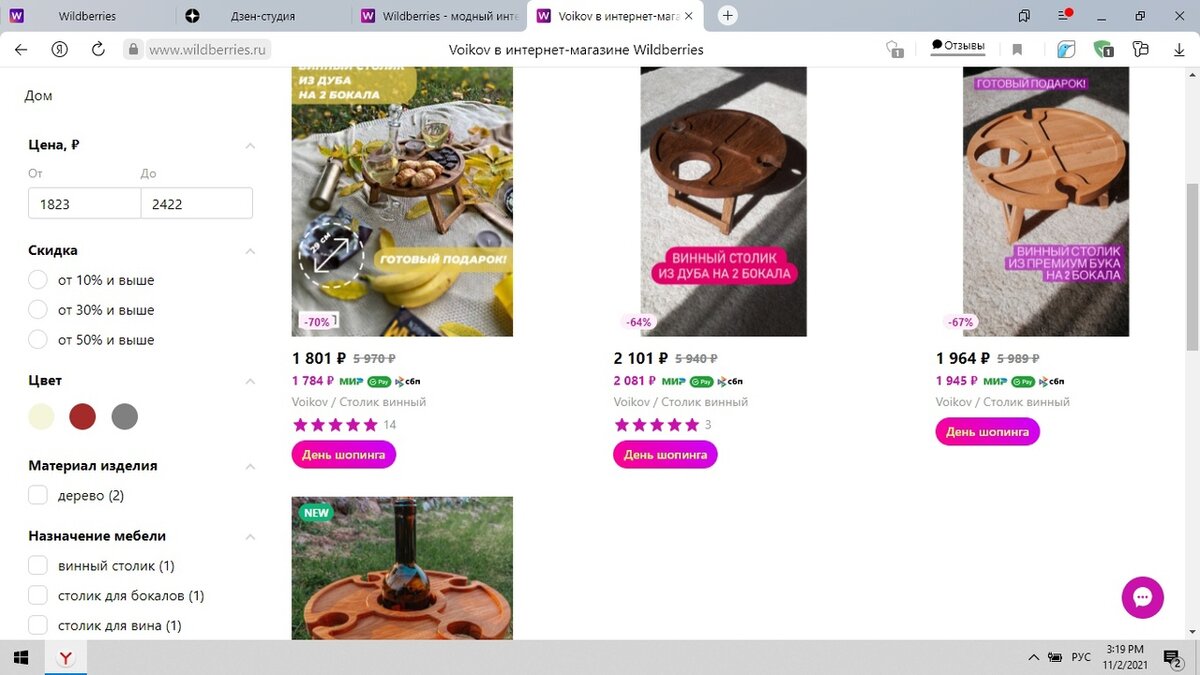Go back using the browser back arrow
The height and width of the screenshot is (675, 1200).
[21, 49]
